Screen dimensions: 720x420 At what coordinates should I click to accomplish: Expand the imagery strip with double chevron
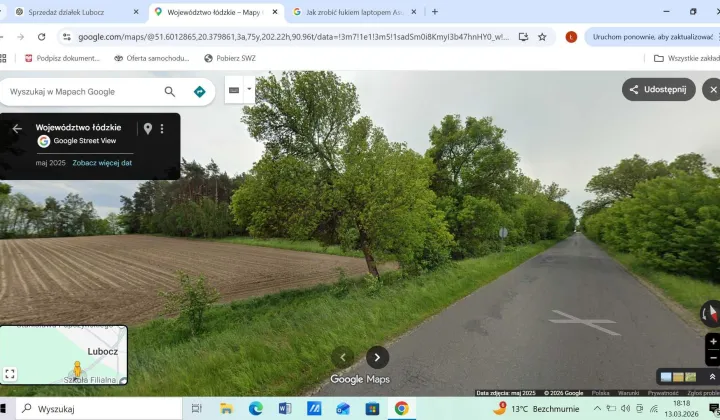712,377
